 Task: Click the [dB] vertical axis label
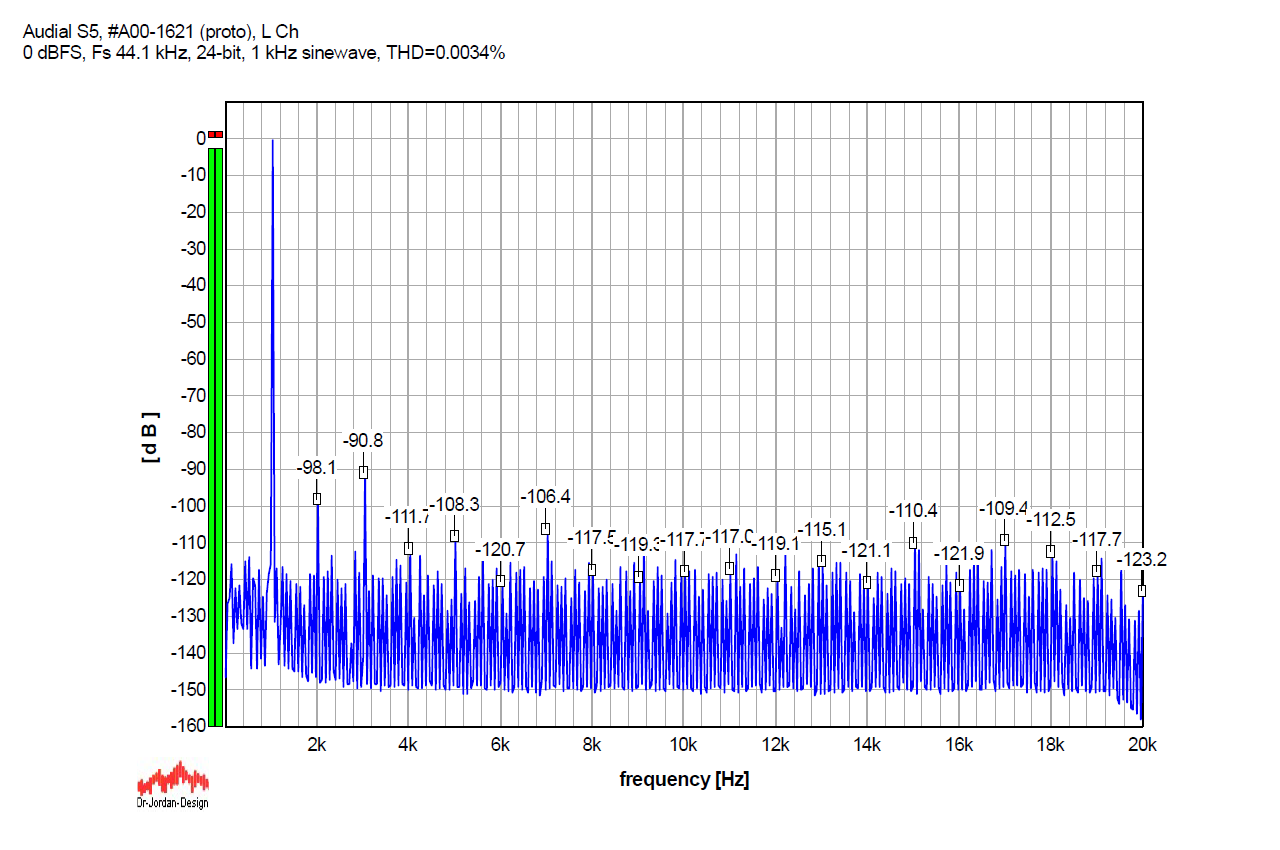pos(150,437)
